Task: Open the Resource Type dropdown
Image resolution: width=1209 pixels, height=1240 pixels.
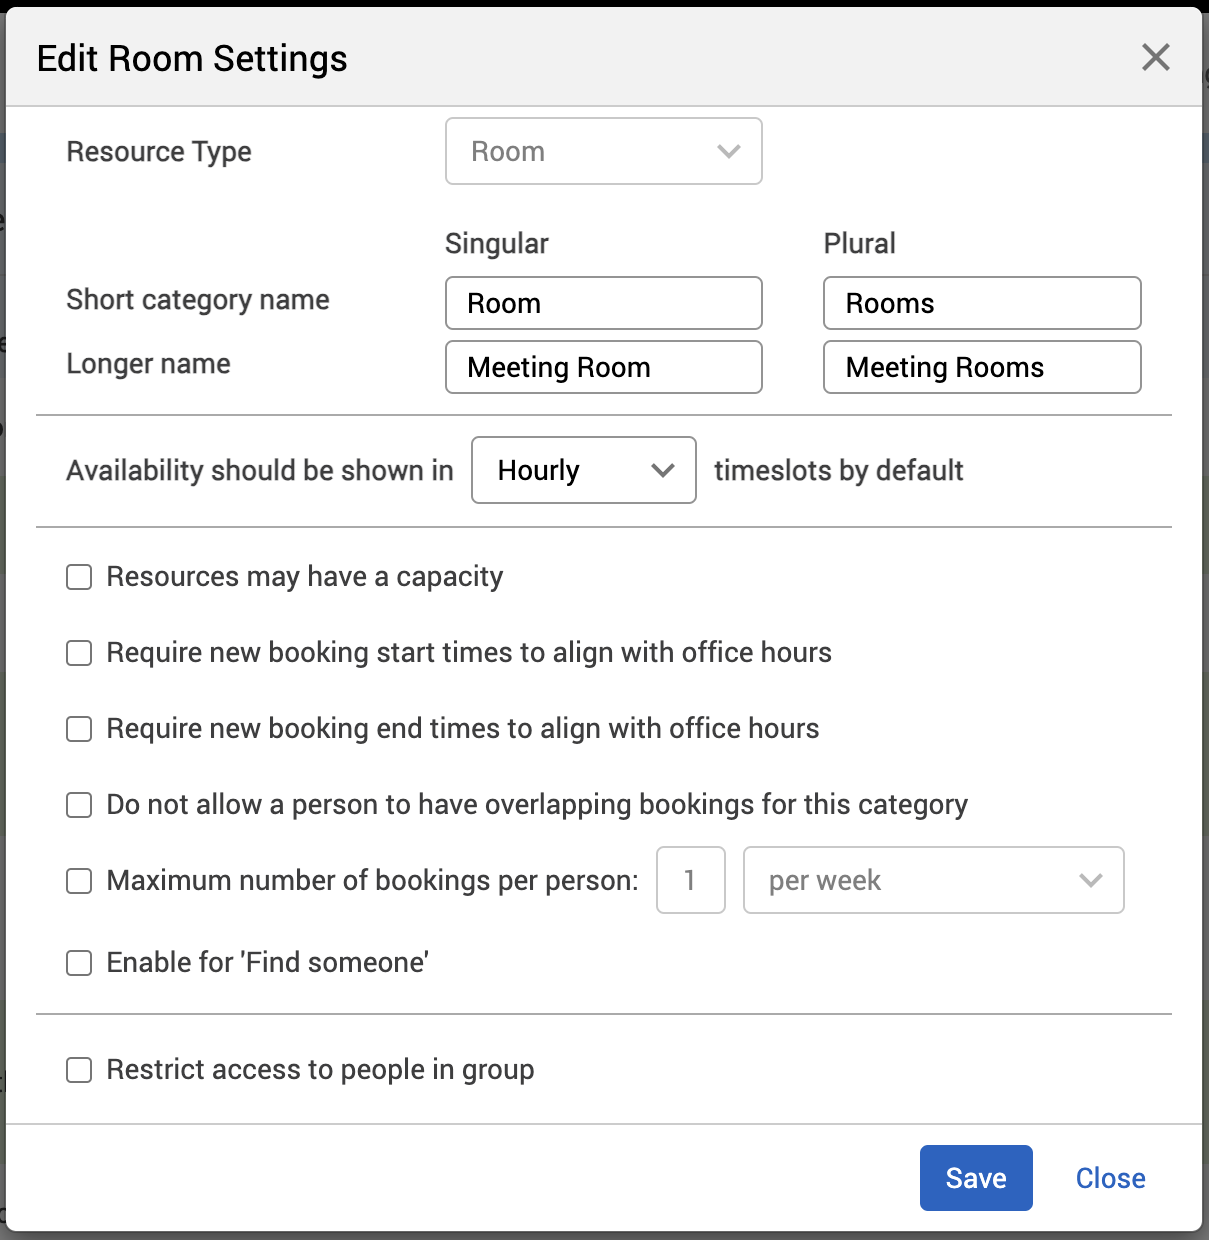Action: click(603, 151)
